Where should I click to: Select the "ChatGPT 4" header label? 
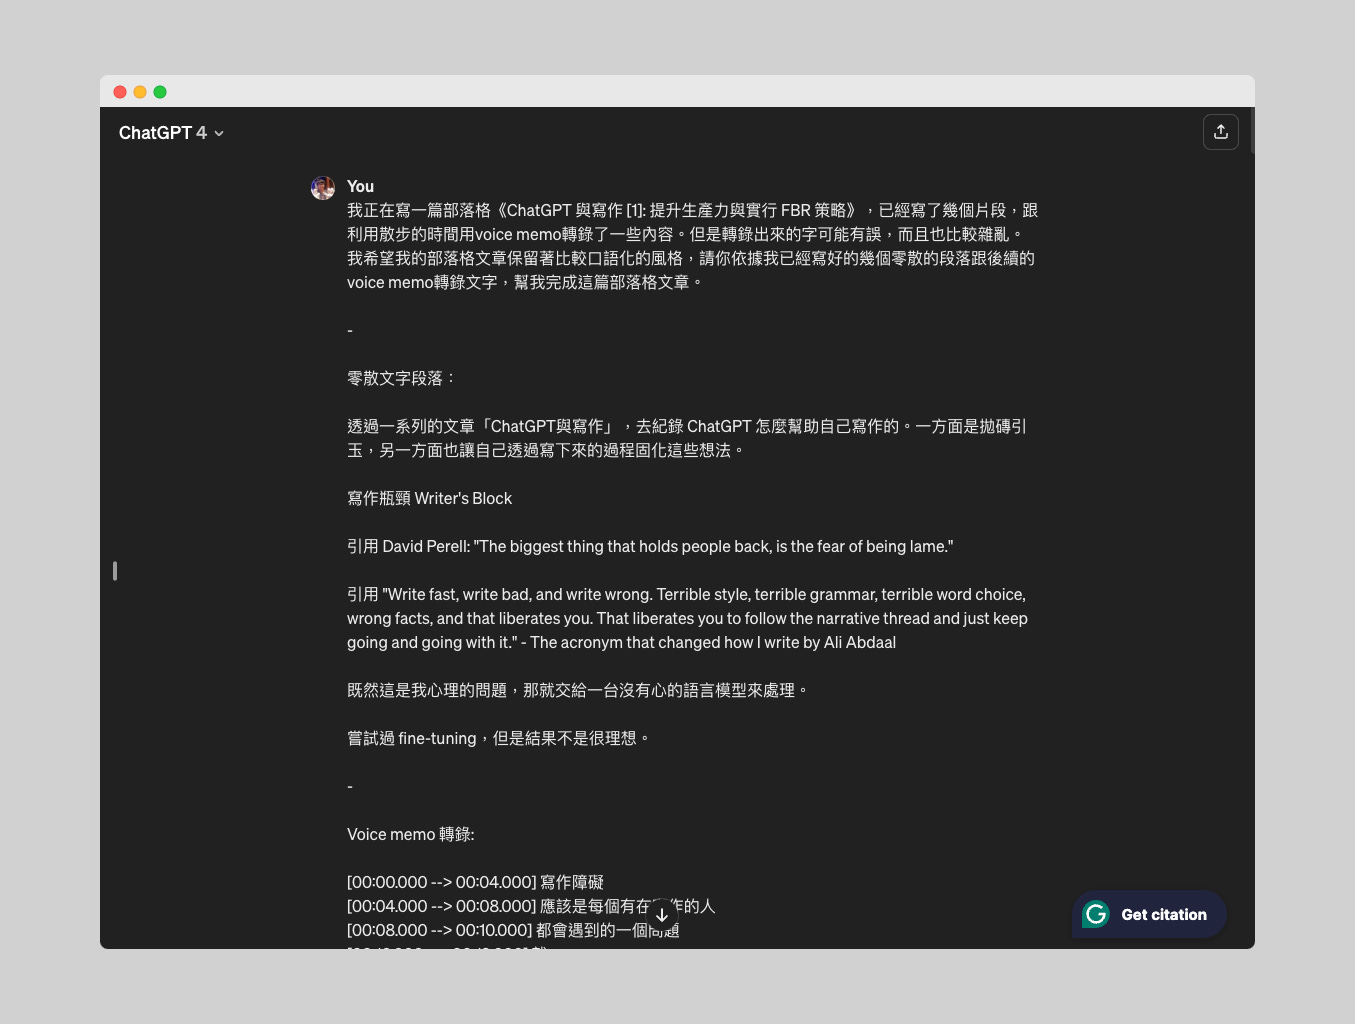162,132
